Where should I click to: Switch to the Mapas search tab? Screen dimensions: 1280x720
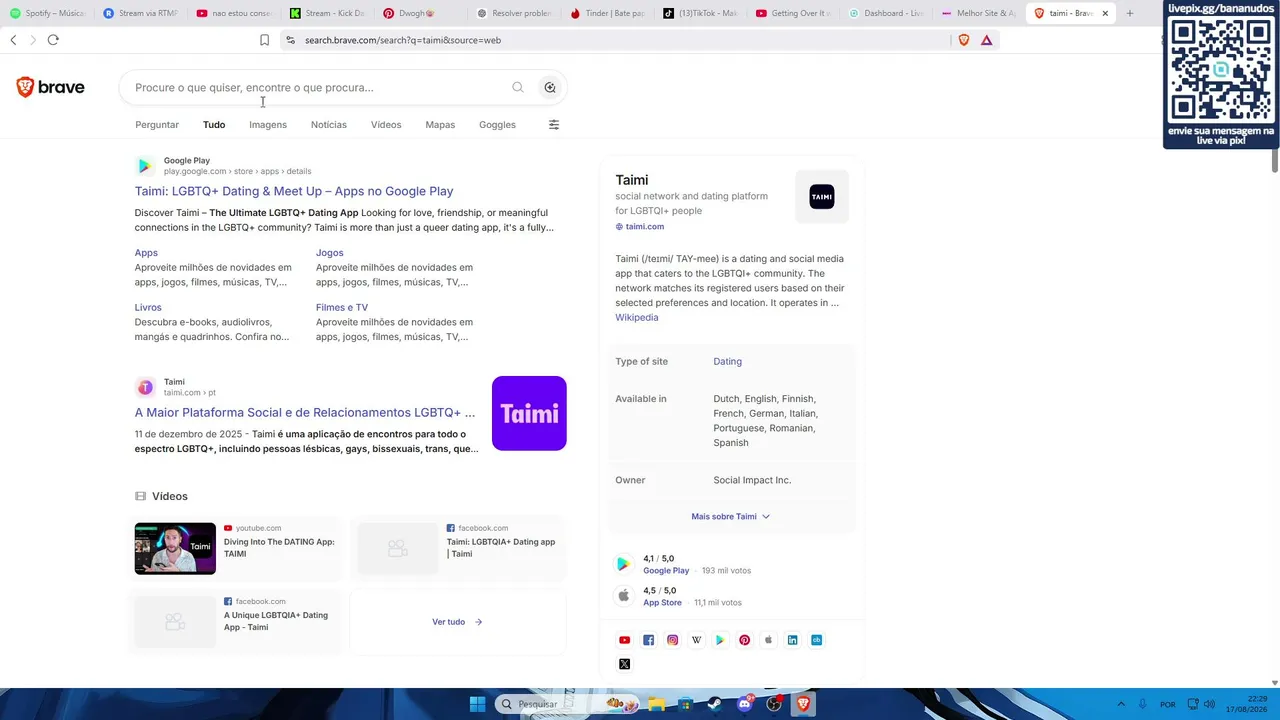coord(440,125)
